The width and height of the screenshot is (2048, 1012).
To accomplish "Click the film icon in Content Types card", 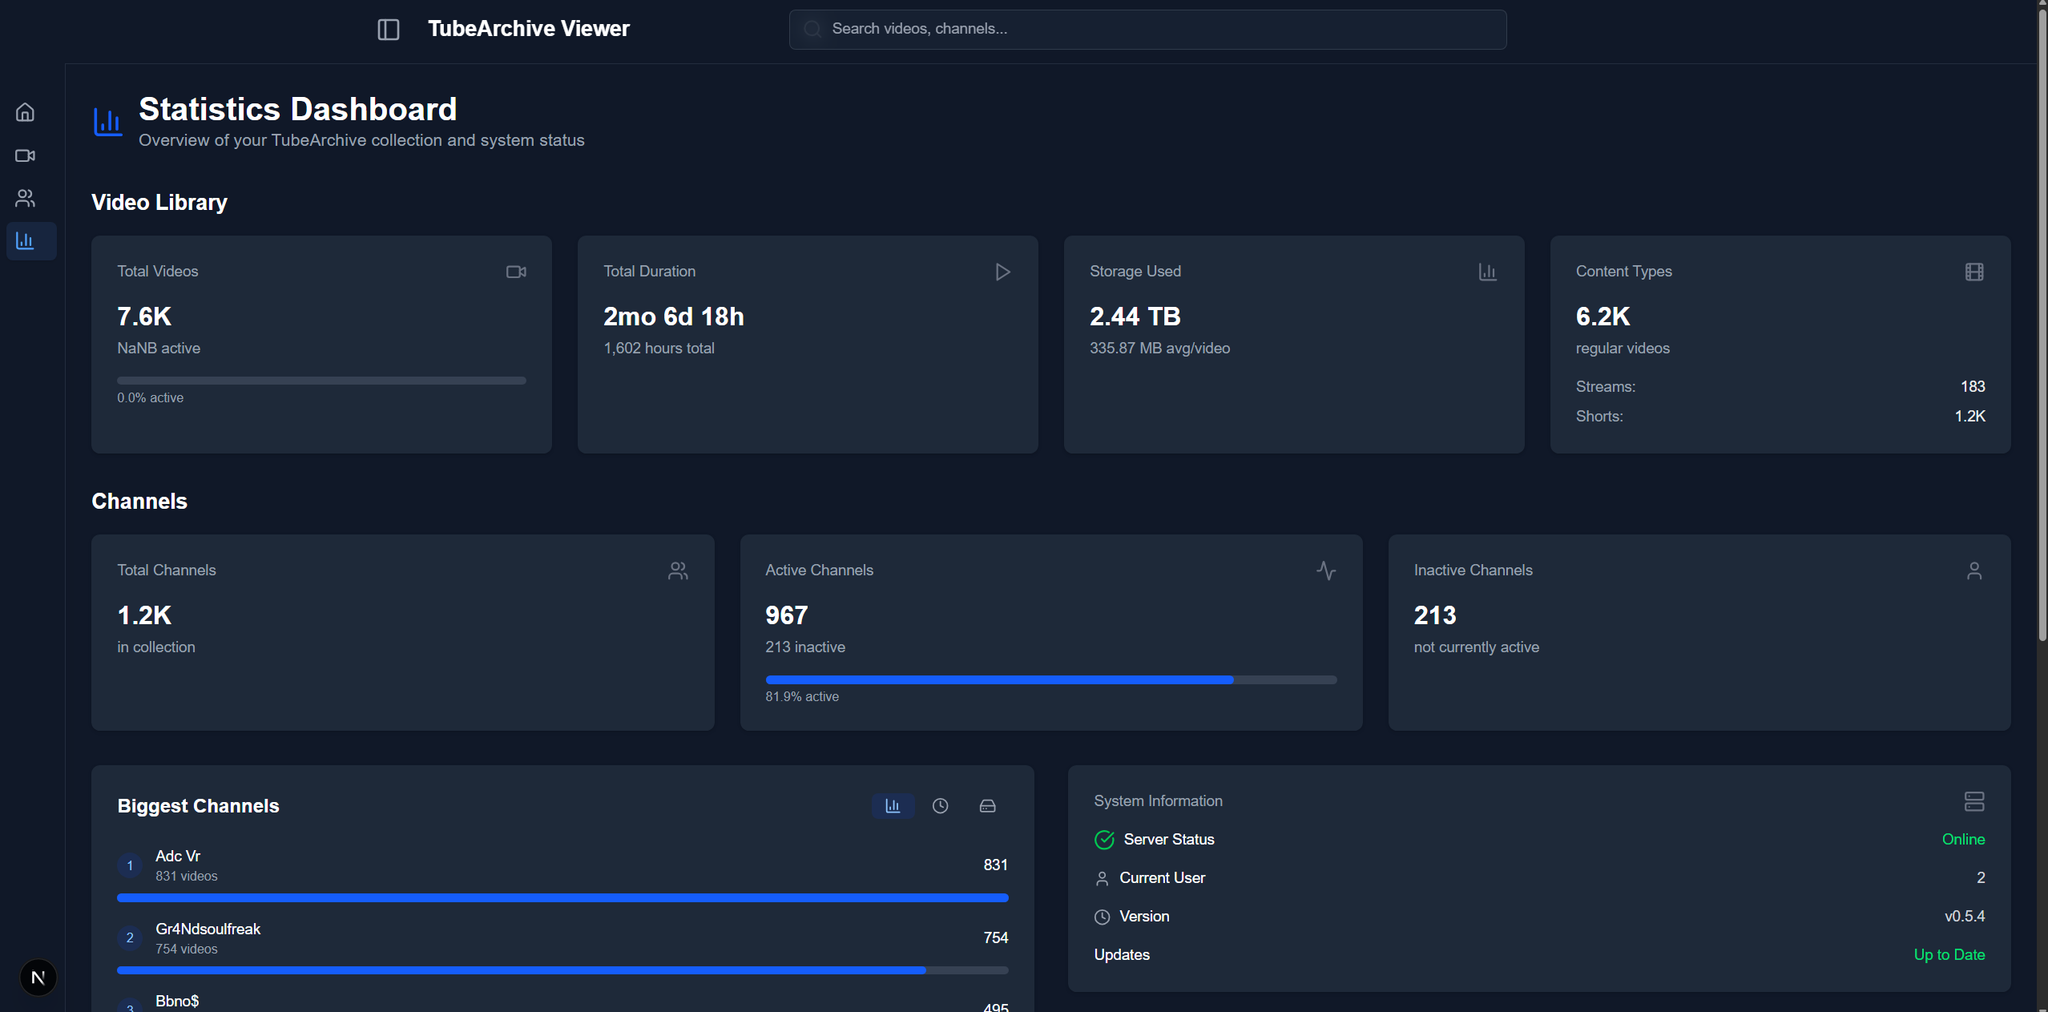I will click(x=1974, y=272).
